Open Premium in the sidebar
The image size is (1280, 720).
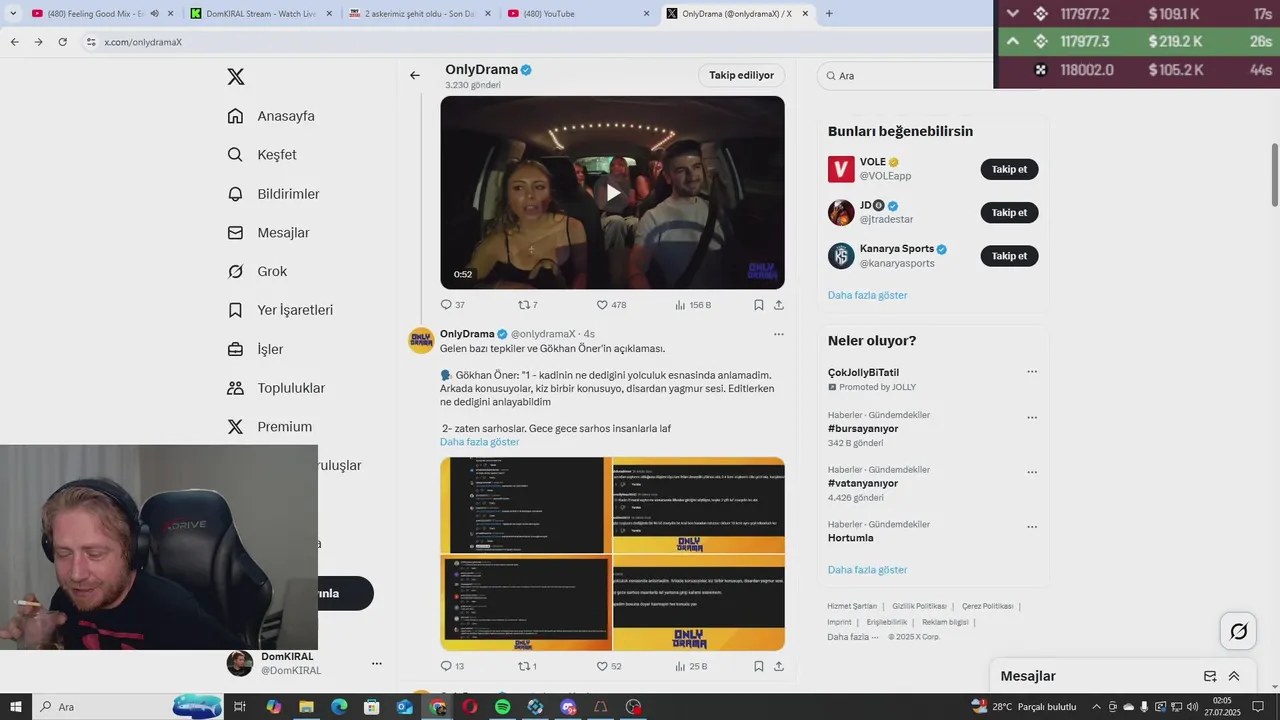[x=269, y=427]
